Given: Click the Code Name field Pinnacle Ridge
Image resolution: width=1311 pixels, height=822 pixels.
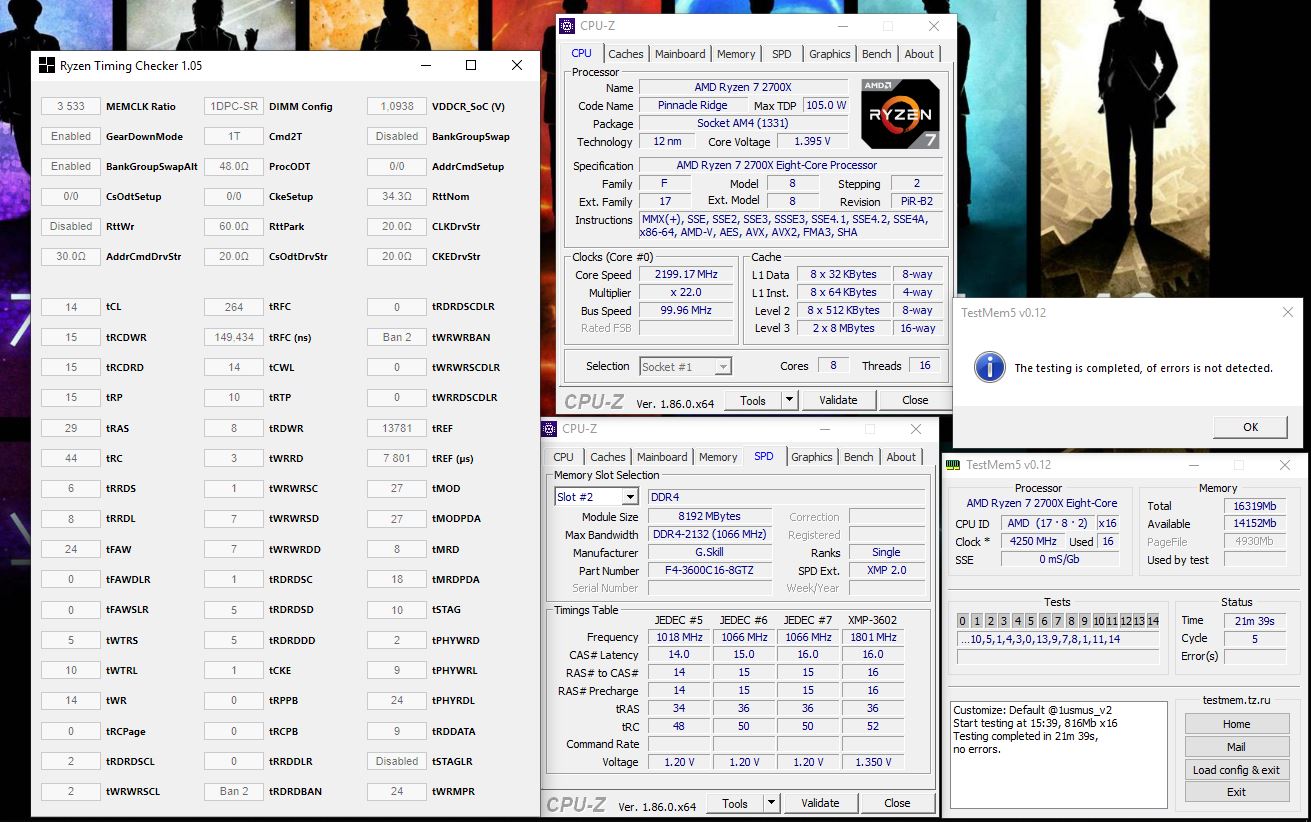Looking at the screenshot, I should [x=693, y=105].
